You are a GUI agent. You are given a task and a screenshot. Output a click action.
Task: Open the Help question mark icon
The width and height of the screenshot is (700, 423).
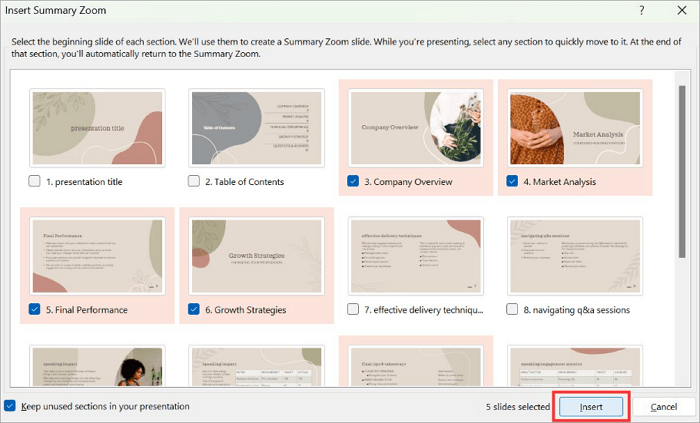coord(642,10)
